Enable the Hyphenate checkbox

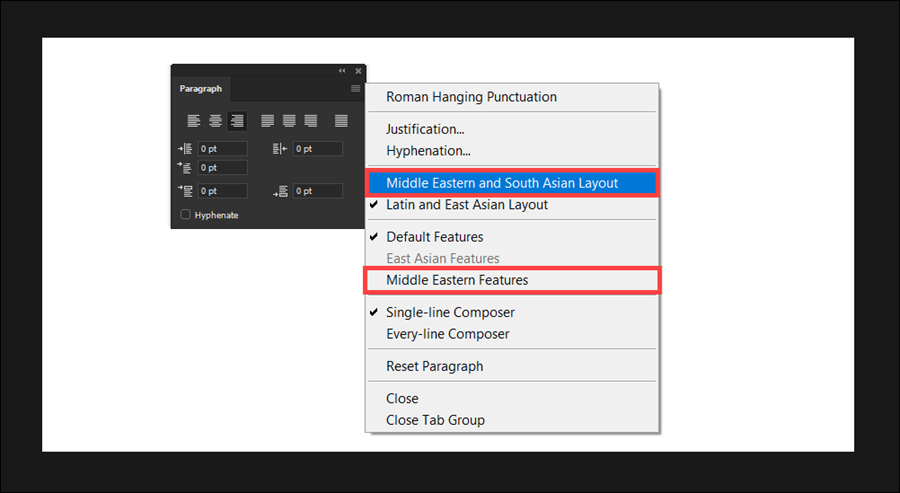tap(185, 214)
